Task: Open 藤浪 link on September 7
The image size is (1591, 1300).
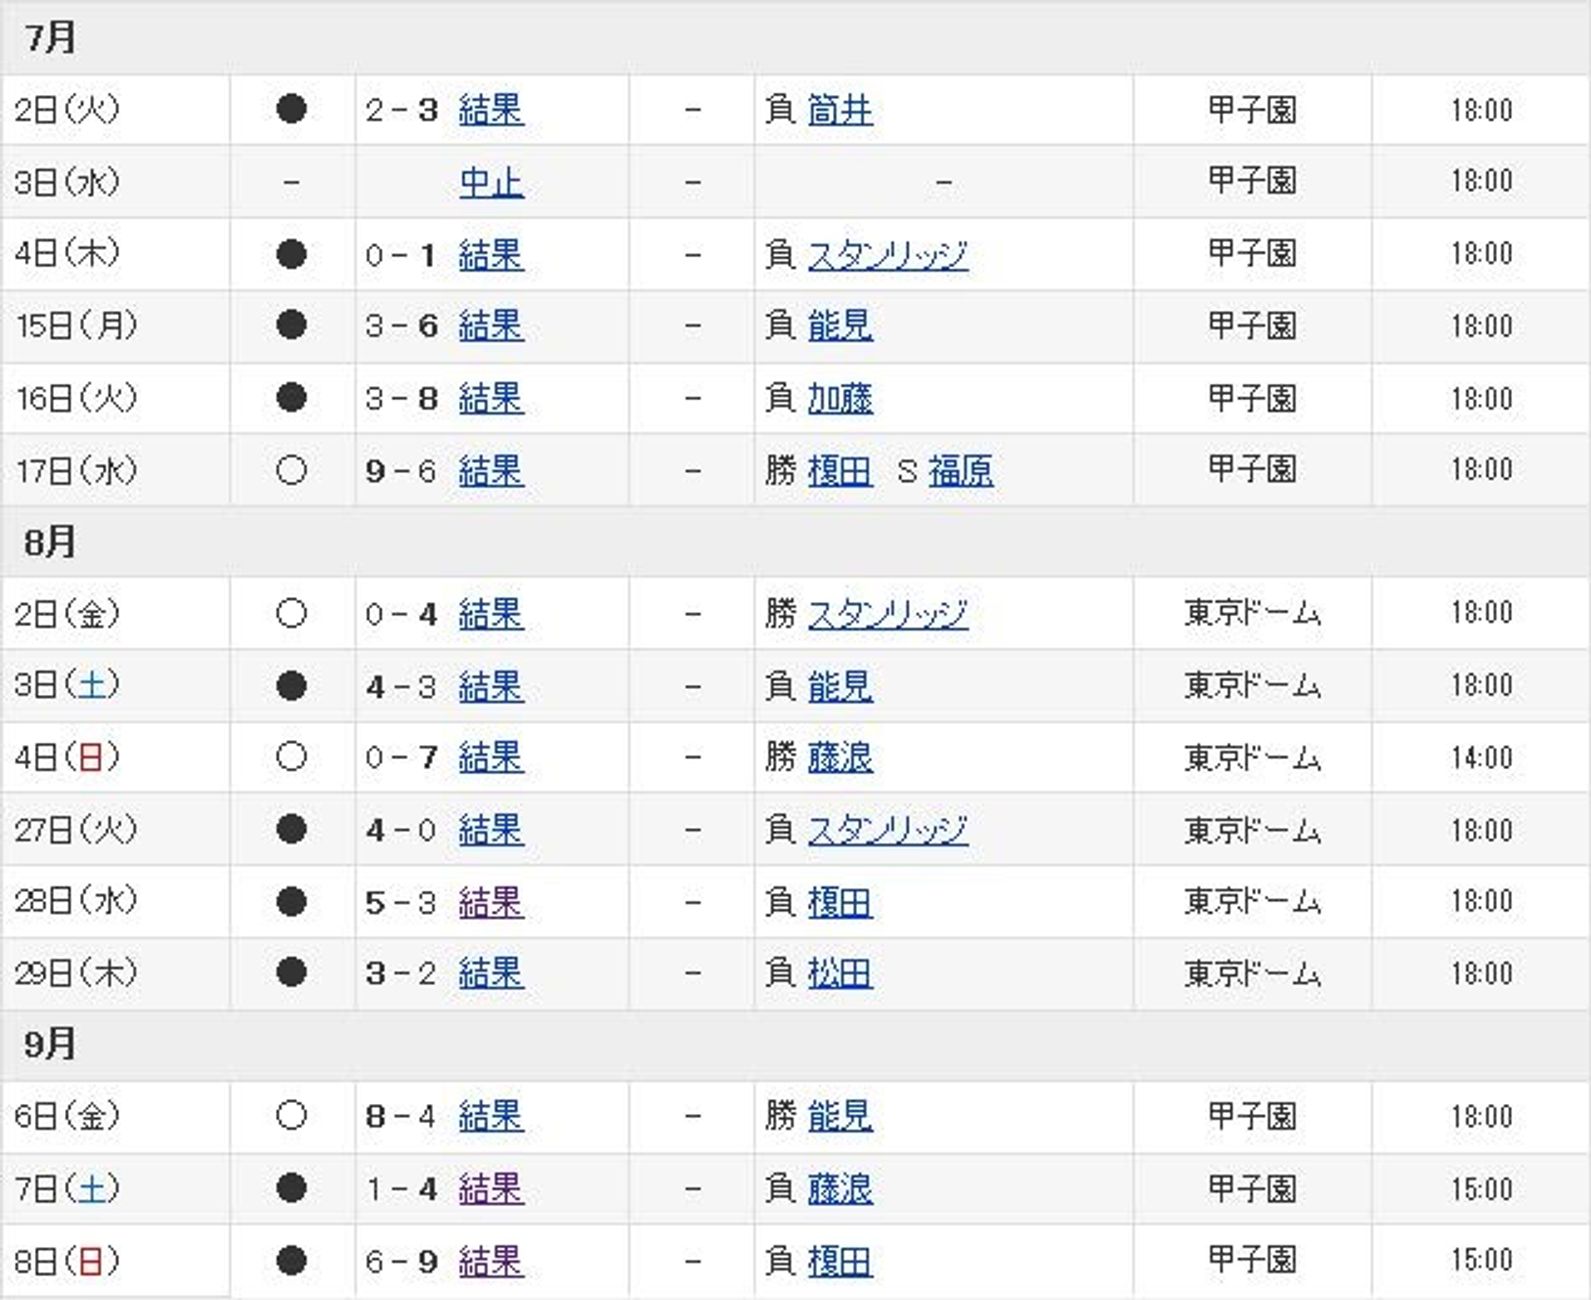Action: (840, 1188)
